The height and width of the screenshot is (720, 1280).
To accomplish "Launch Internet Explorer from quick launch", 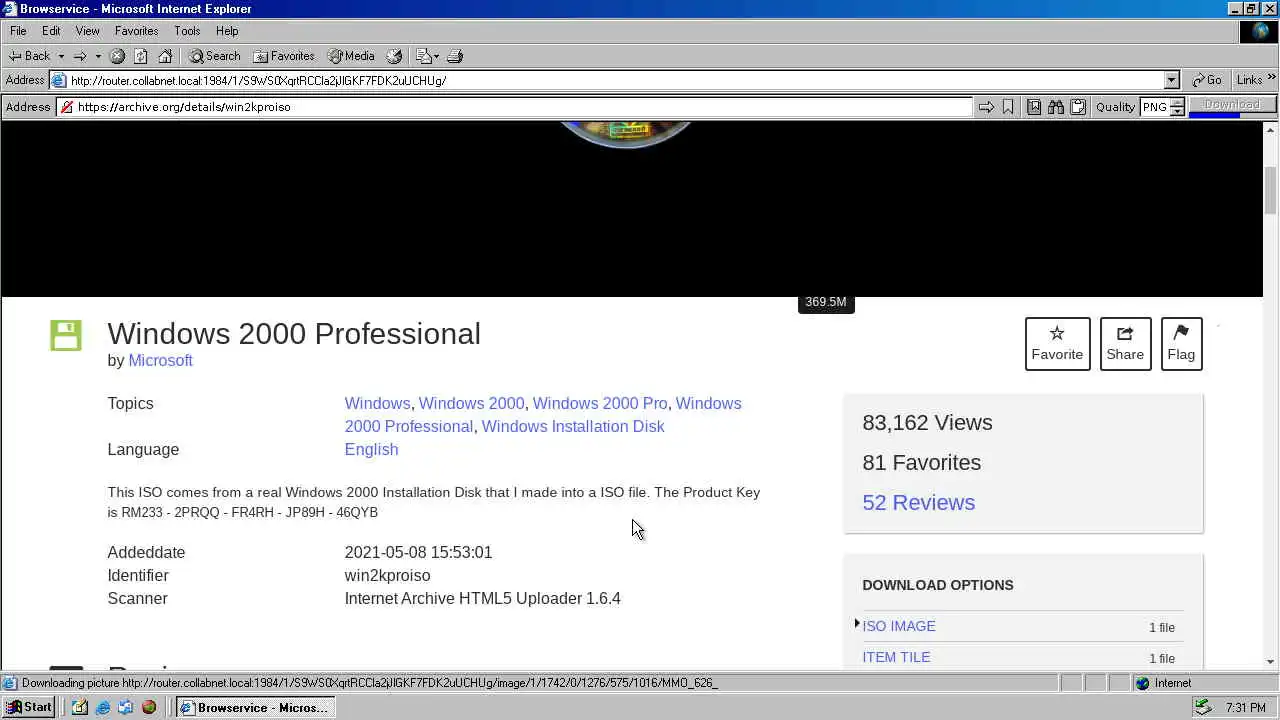I will tap(102, 707).
